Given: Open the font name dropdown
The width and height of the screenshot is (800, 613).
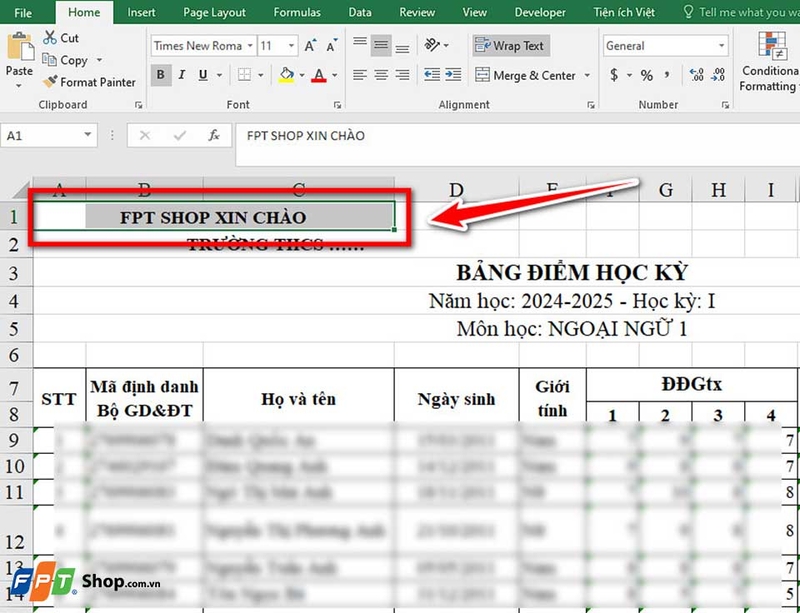Looking at the screenshot, I should [249, 46].
